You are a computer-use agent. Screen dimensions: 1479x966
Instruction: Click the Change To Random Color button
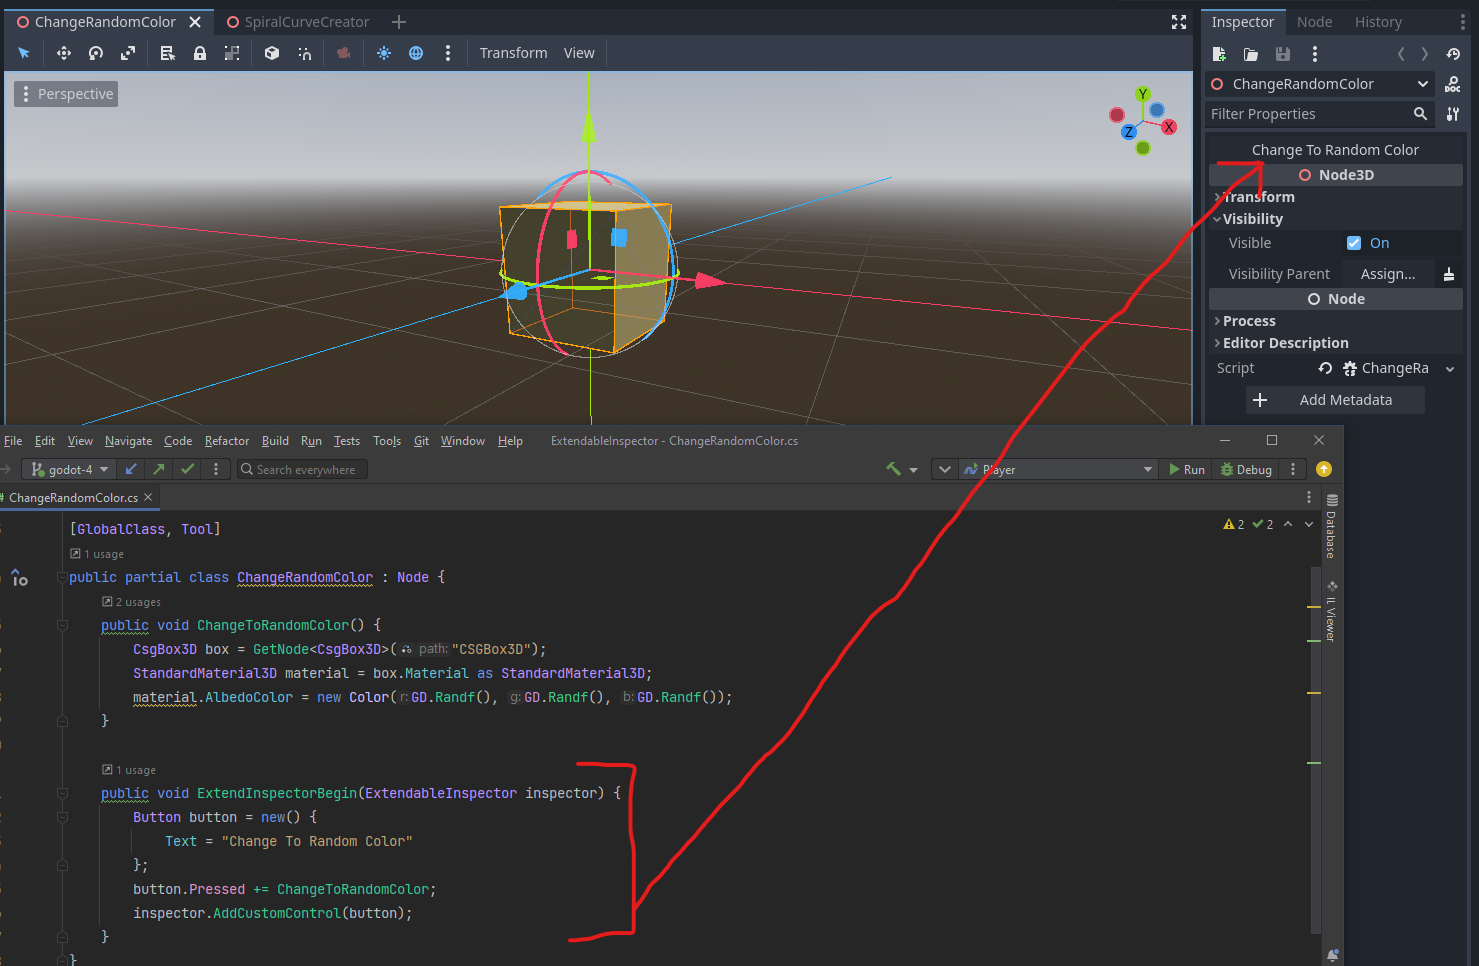(1335, 150)
